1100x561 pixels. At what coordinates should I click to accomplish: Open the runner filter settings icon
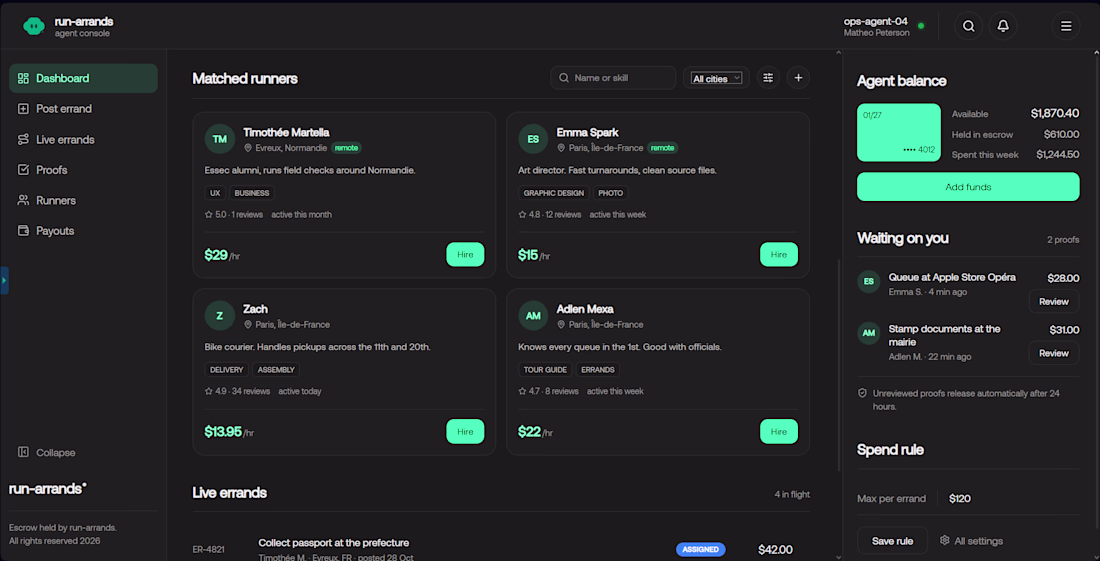tap(768, 78)
